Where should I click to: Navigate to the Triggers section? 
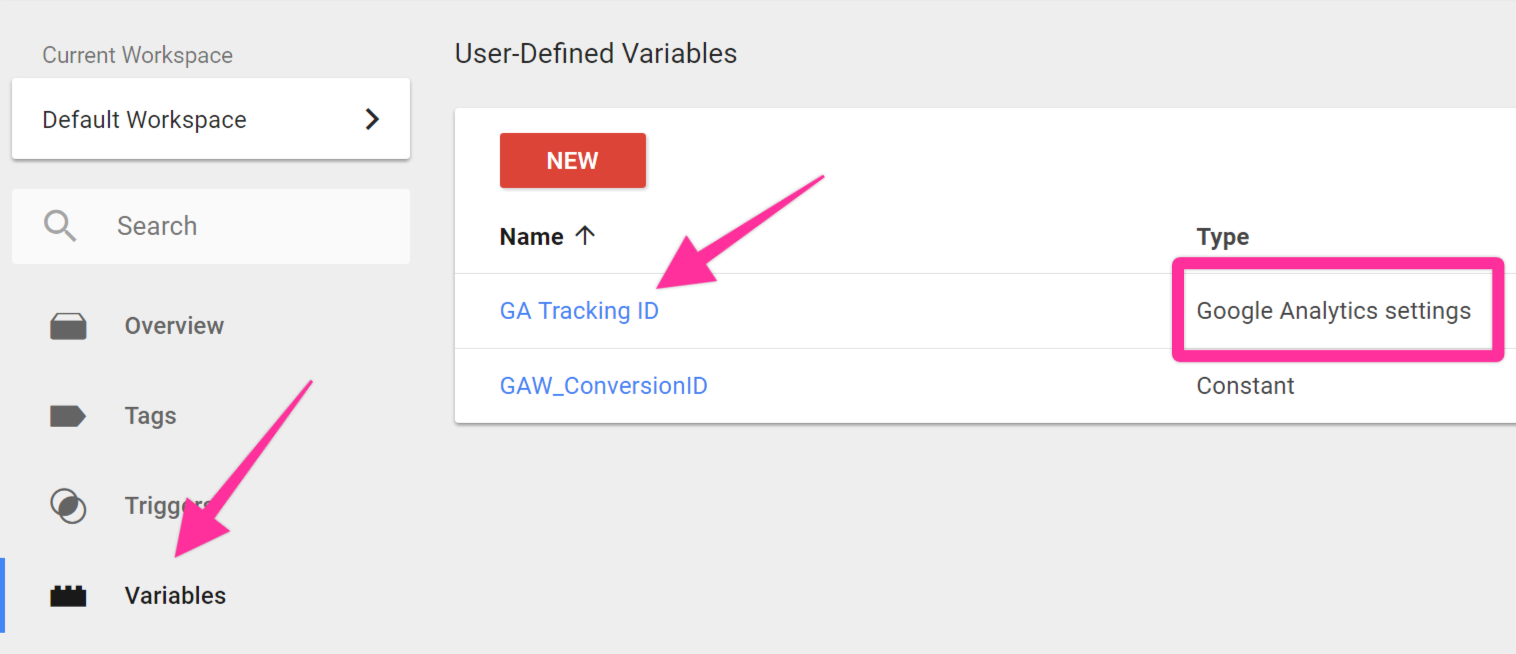160,505
